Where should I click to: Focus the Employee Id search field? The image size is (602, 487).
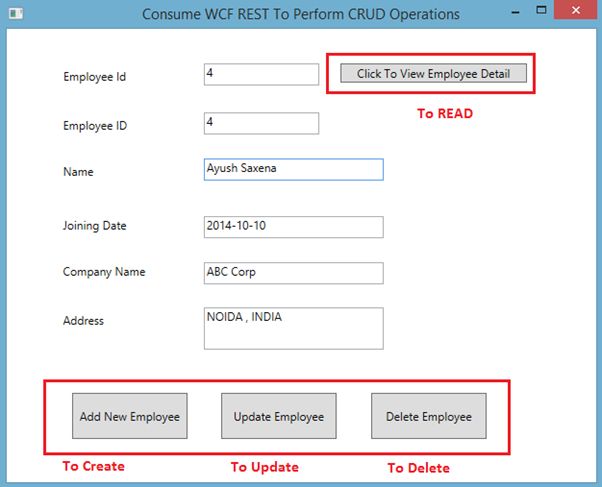261,74
